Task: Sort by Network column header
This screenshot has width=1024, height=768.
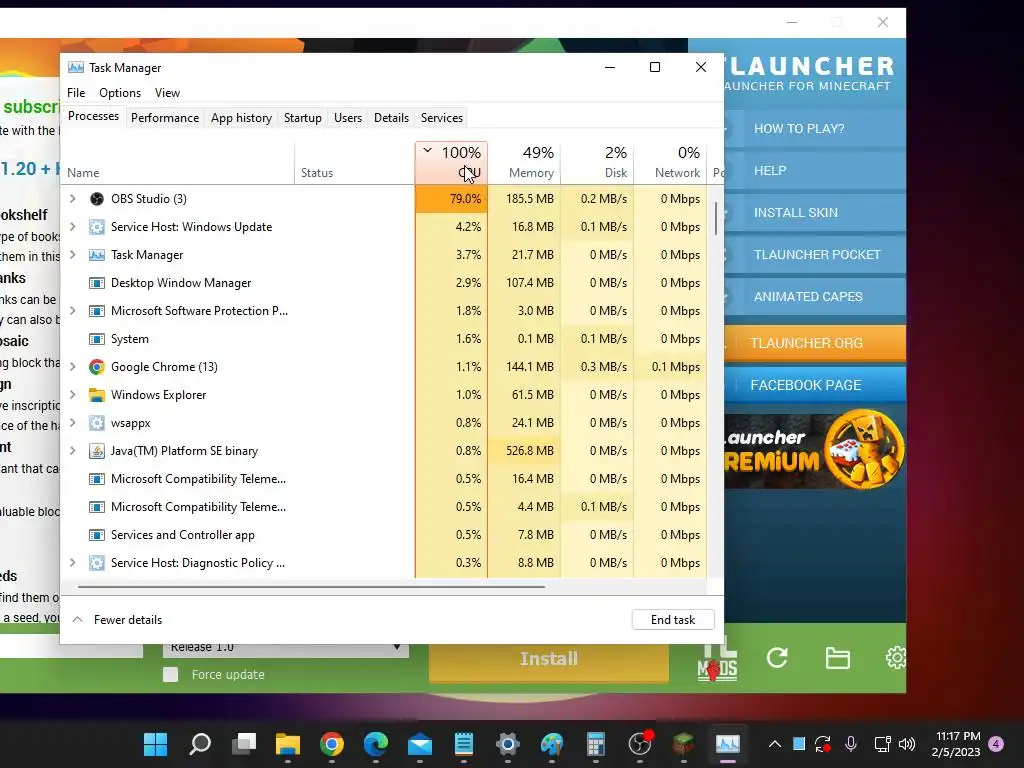Action: click(671, 163)
